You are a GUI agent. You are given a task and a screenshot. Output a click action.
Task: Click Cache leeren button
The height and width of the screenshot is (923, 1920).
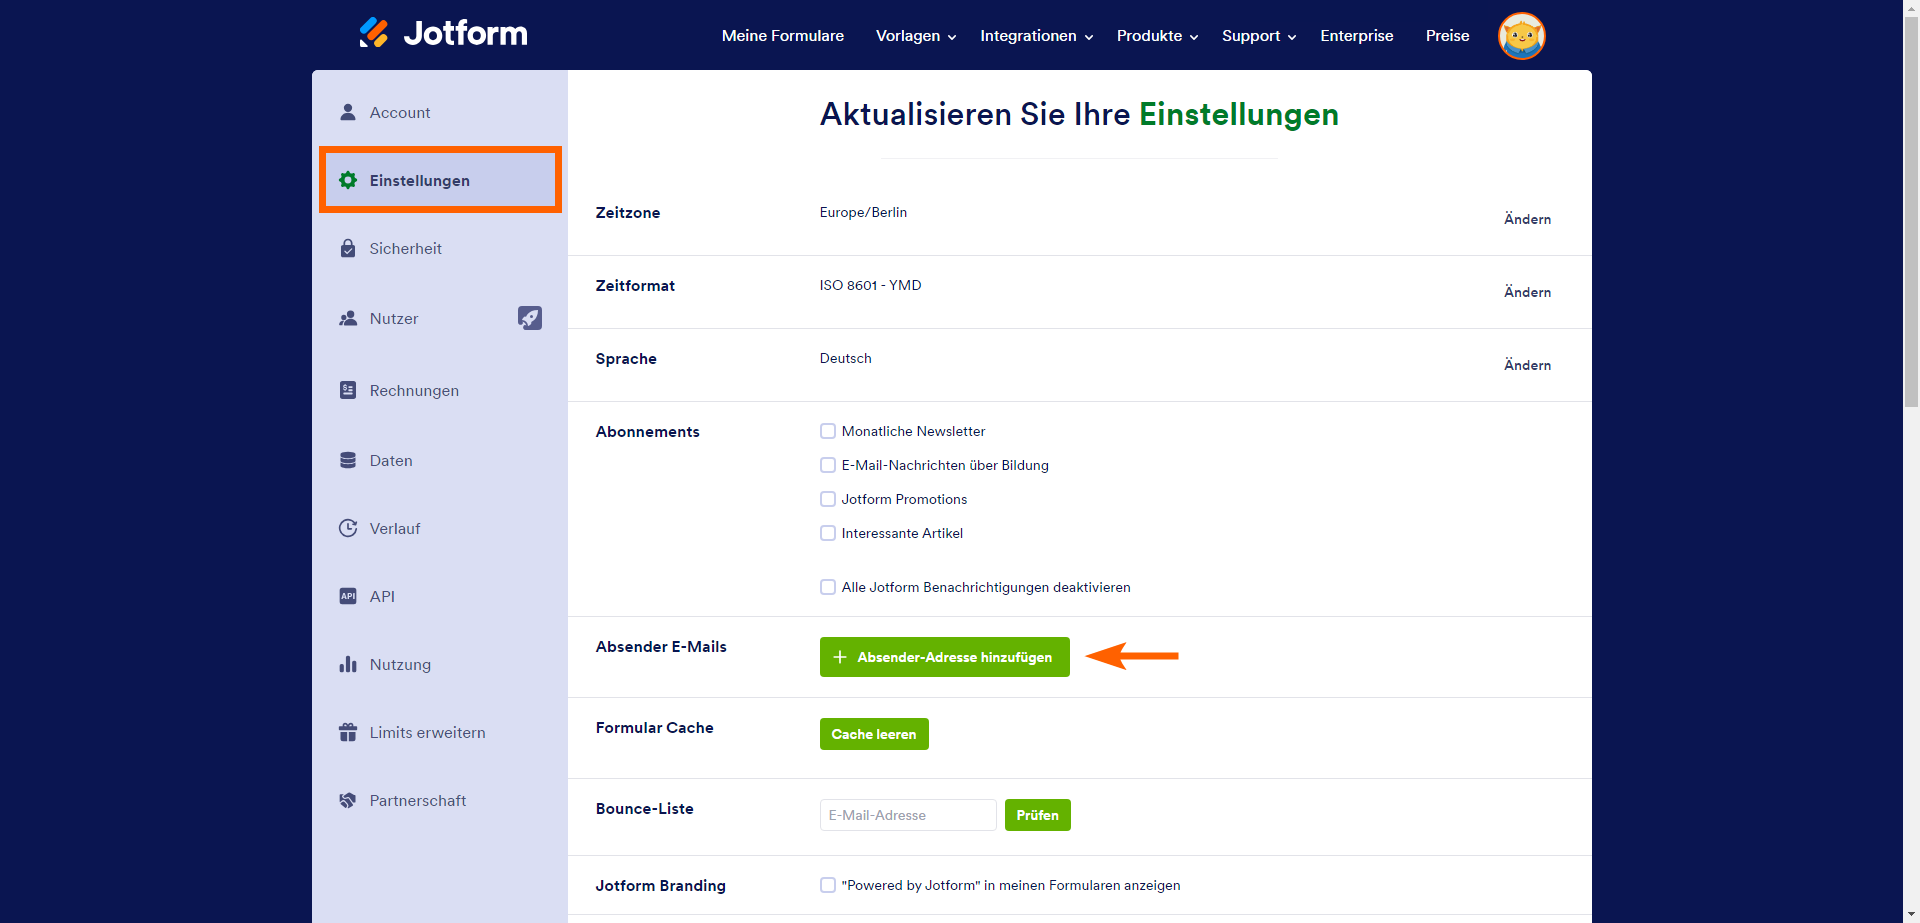pos(874,734)
